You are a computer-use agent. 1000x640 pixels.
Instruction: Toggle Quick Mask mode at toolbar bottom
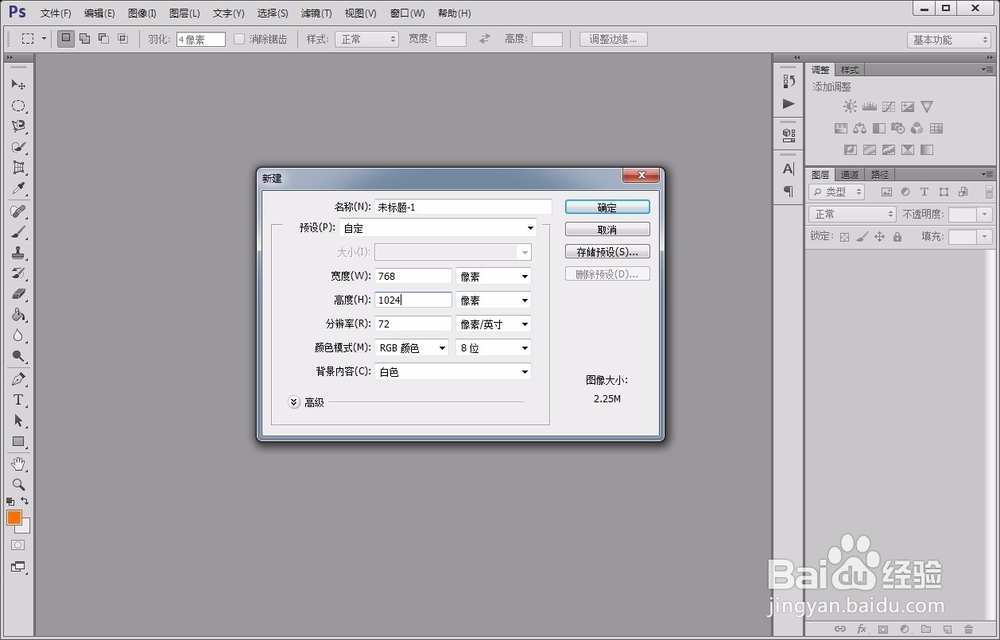point(17,545)
